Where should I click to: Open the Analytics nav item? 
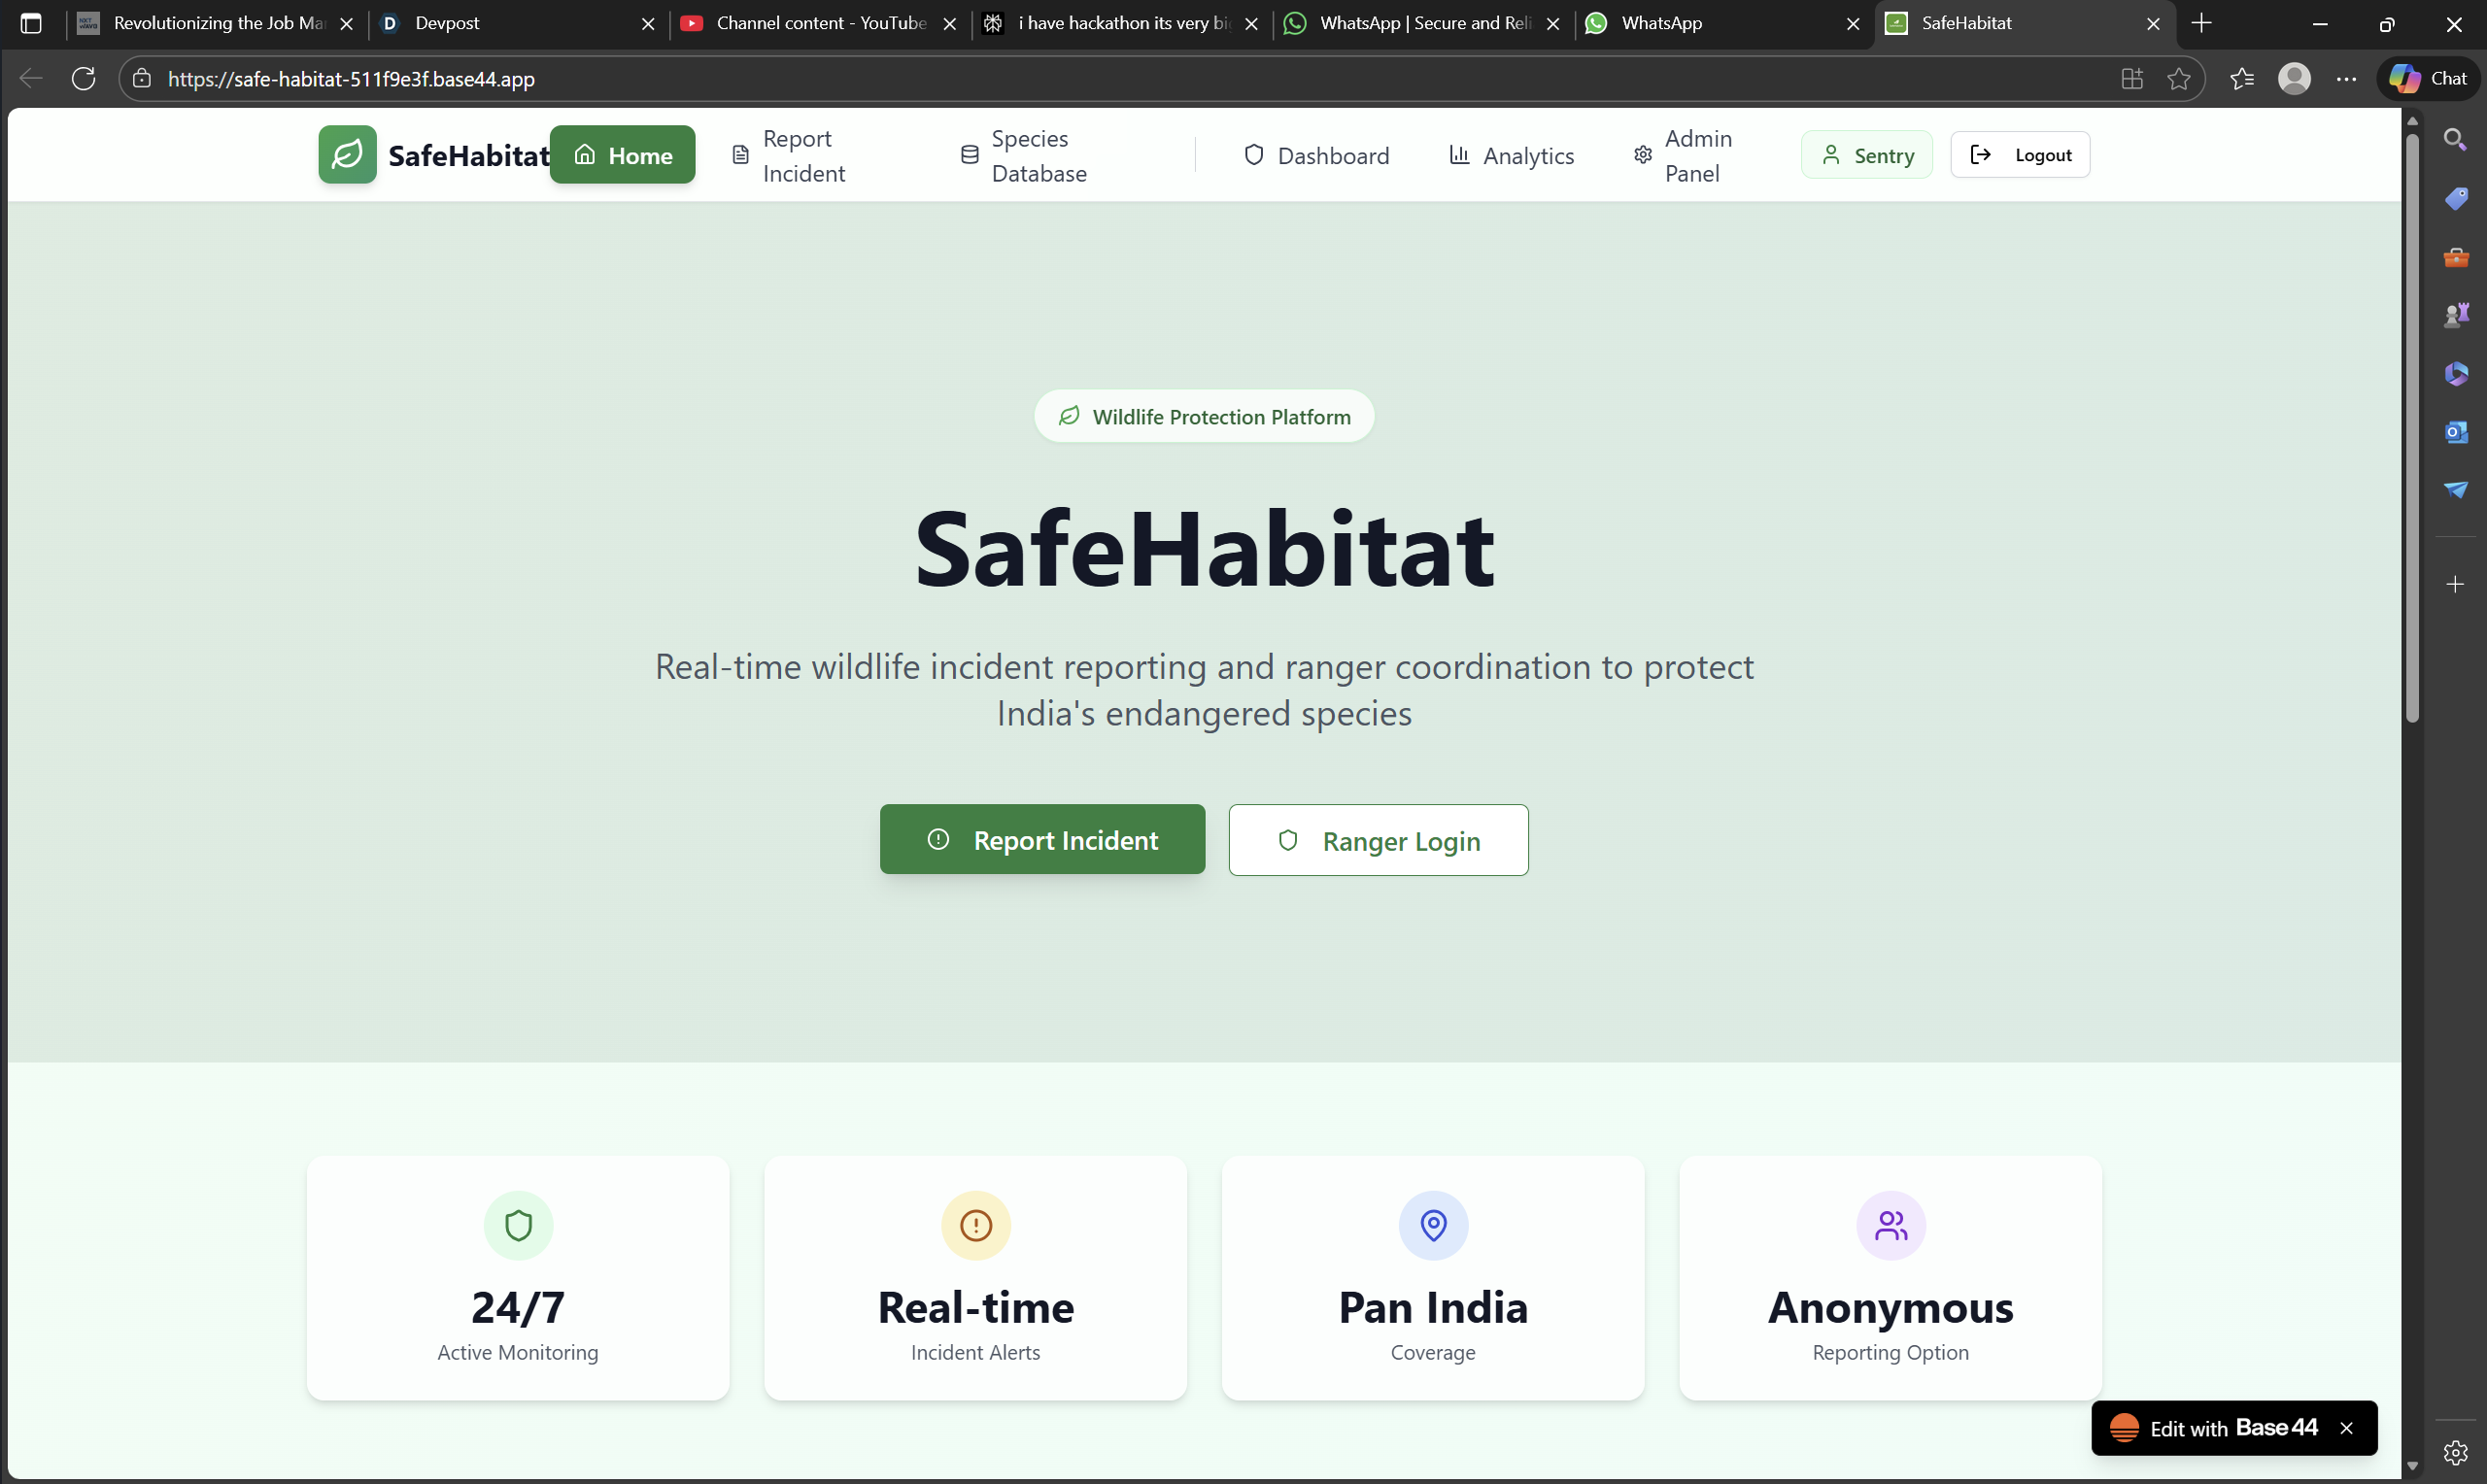[x=1511, y=156]
